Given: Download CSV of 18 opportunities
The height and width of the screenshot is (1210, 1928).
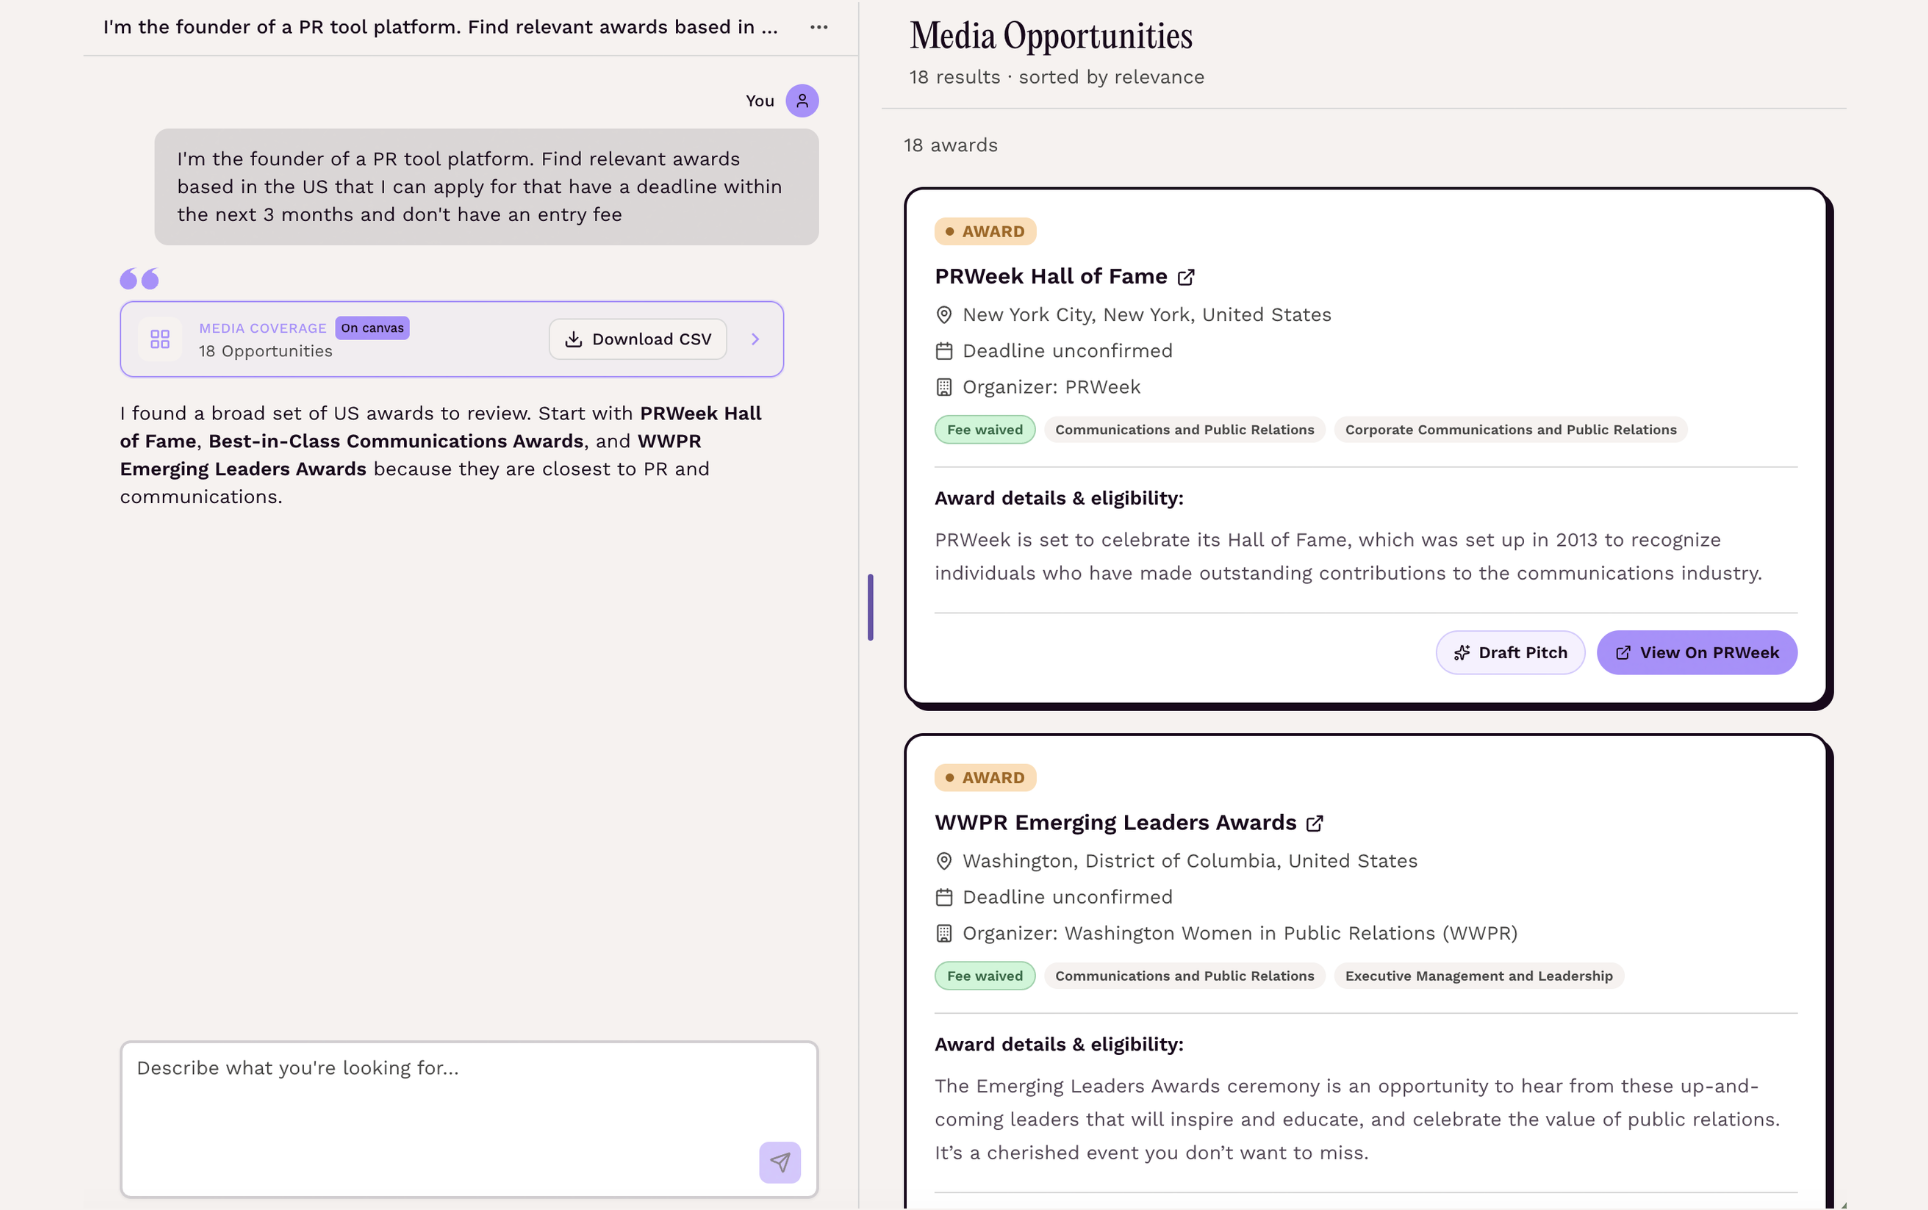Looking at the screenshot, I should pos(637,339).
